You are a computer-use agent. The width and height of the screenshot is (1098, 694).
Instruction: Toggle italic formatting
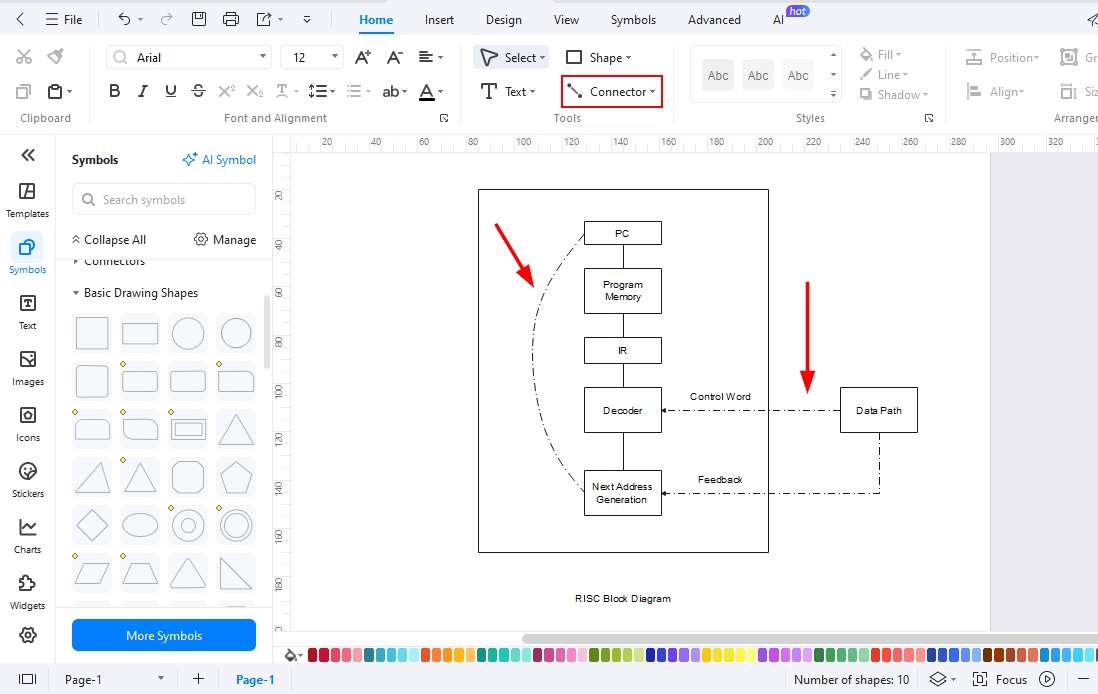tap(142, 90)
